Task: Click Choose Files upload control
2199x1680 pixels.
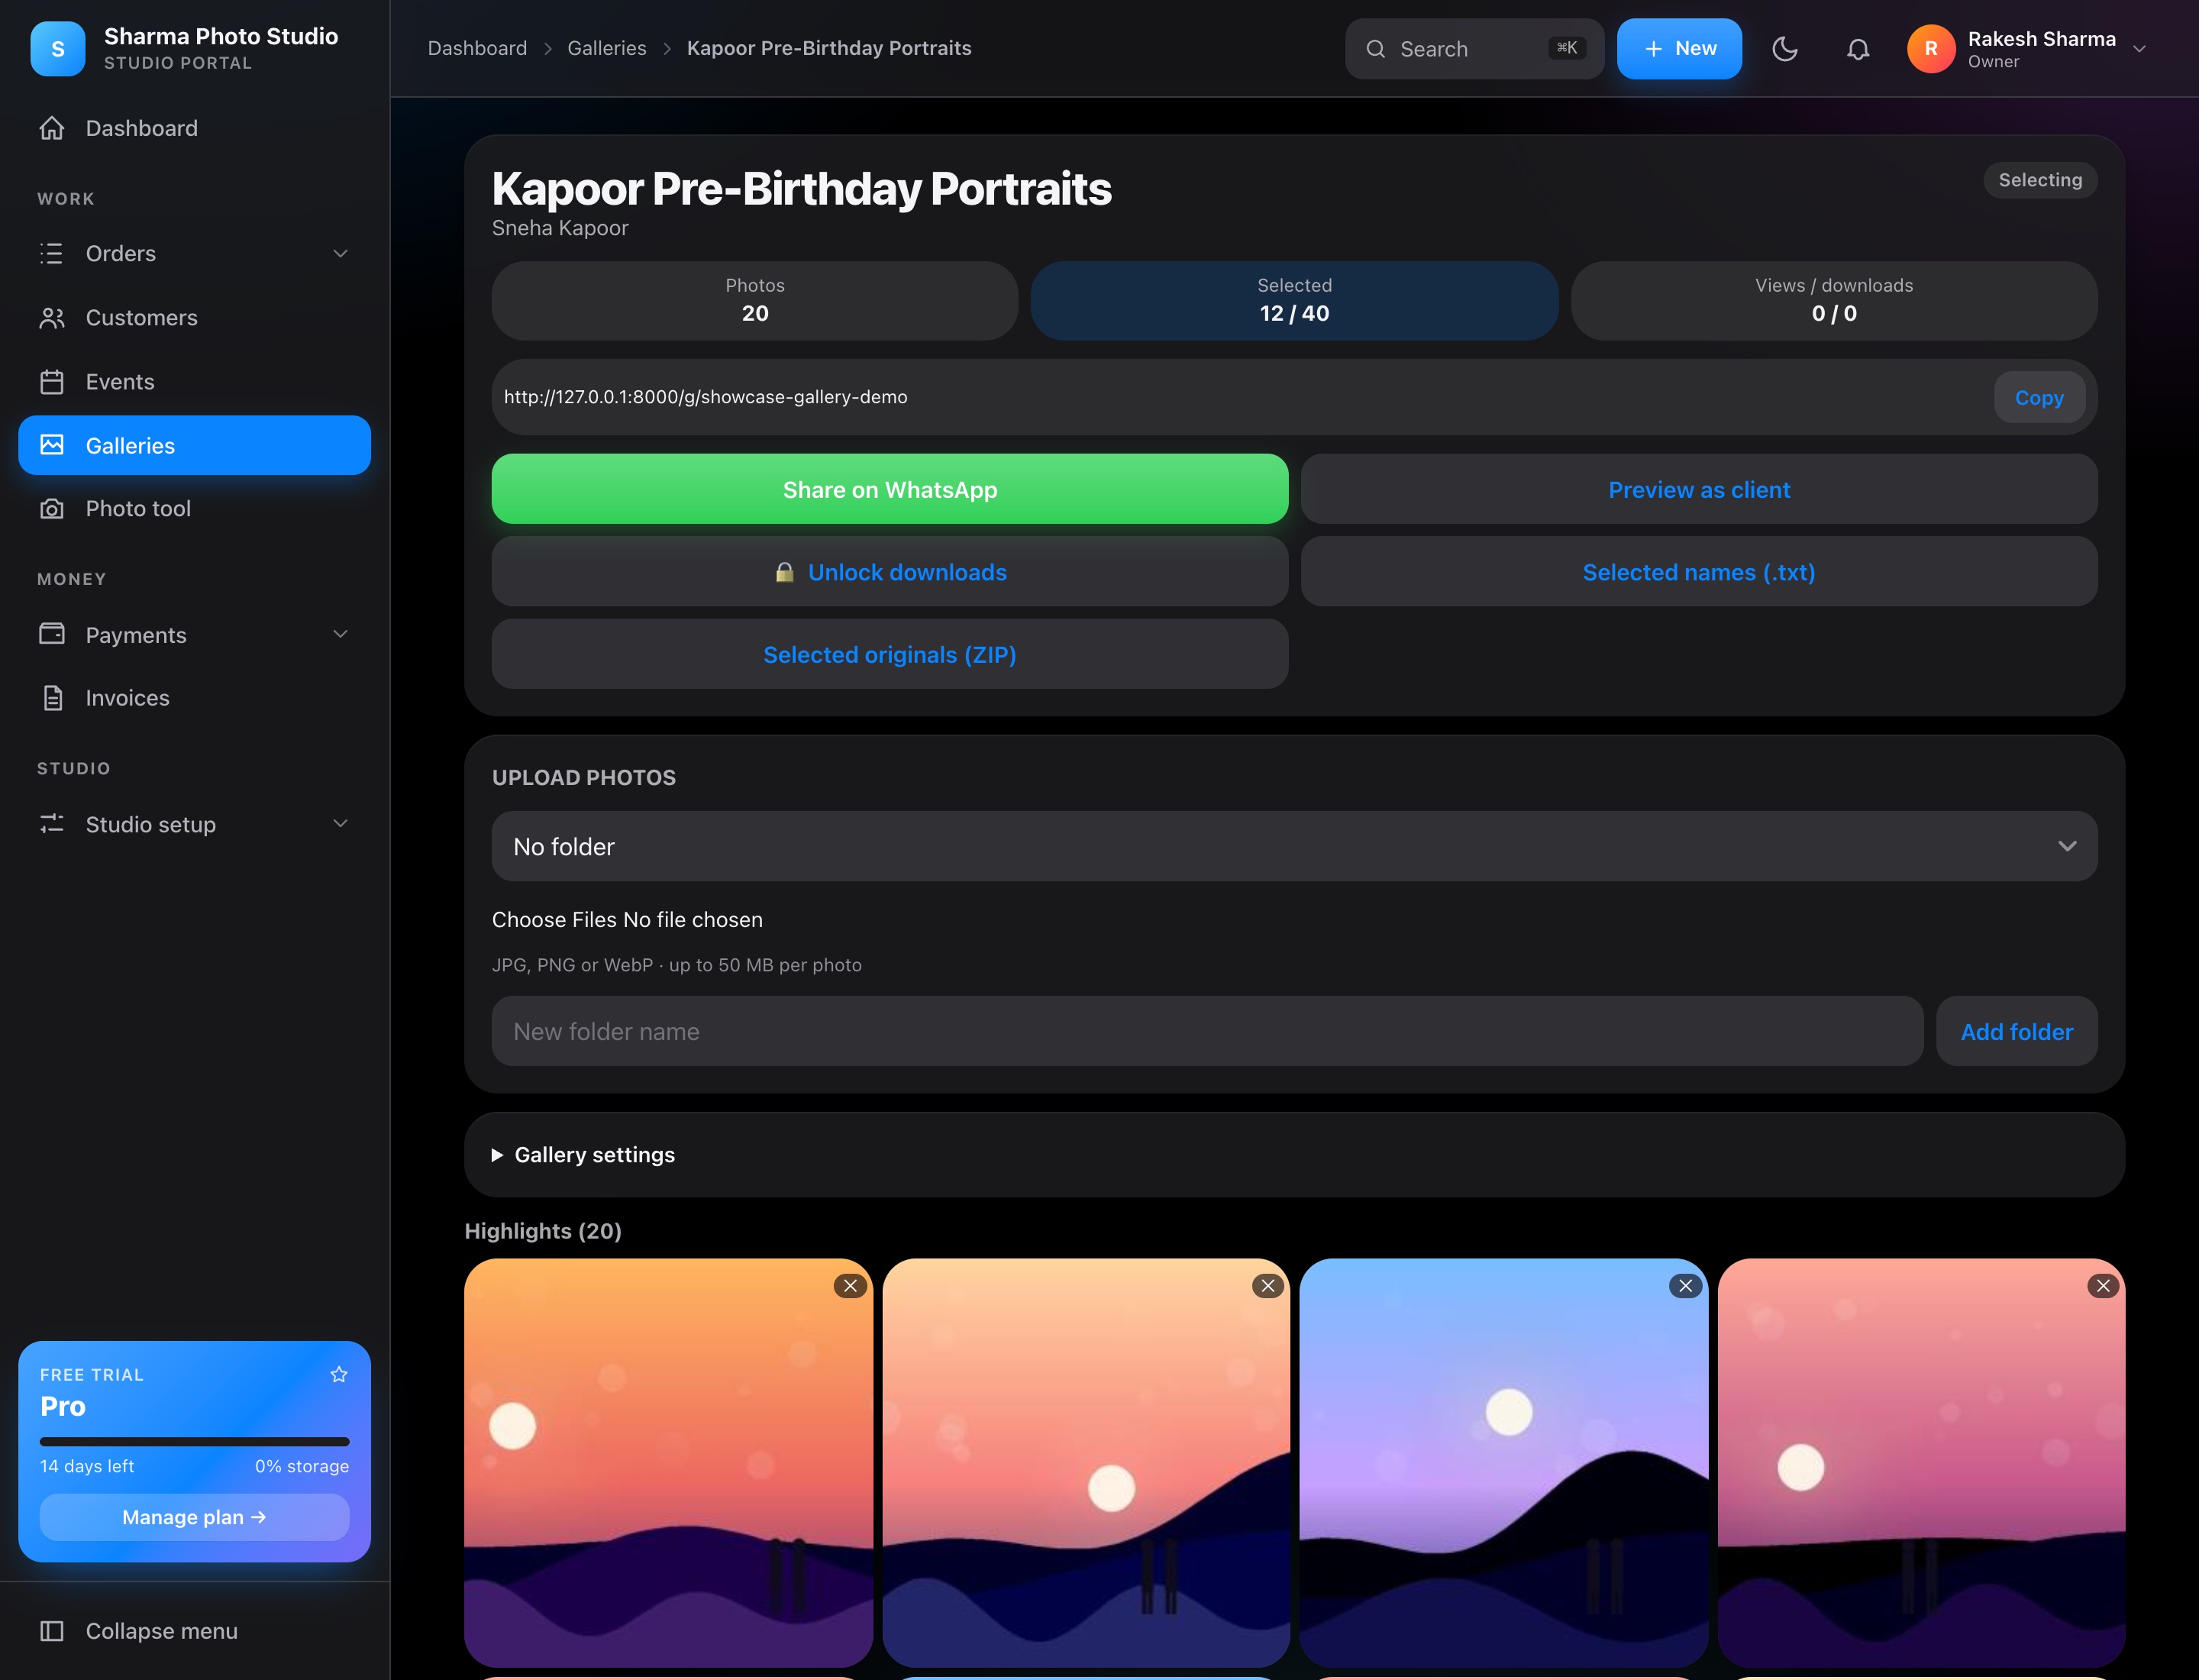Action: pyautogui.click(x=554, y=920)
